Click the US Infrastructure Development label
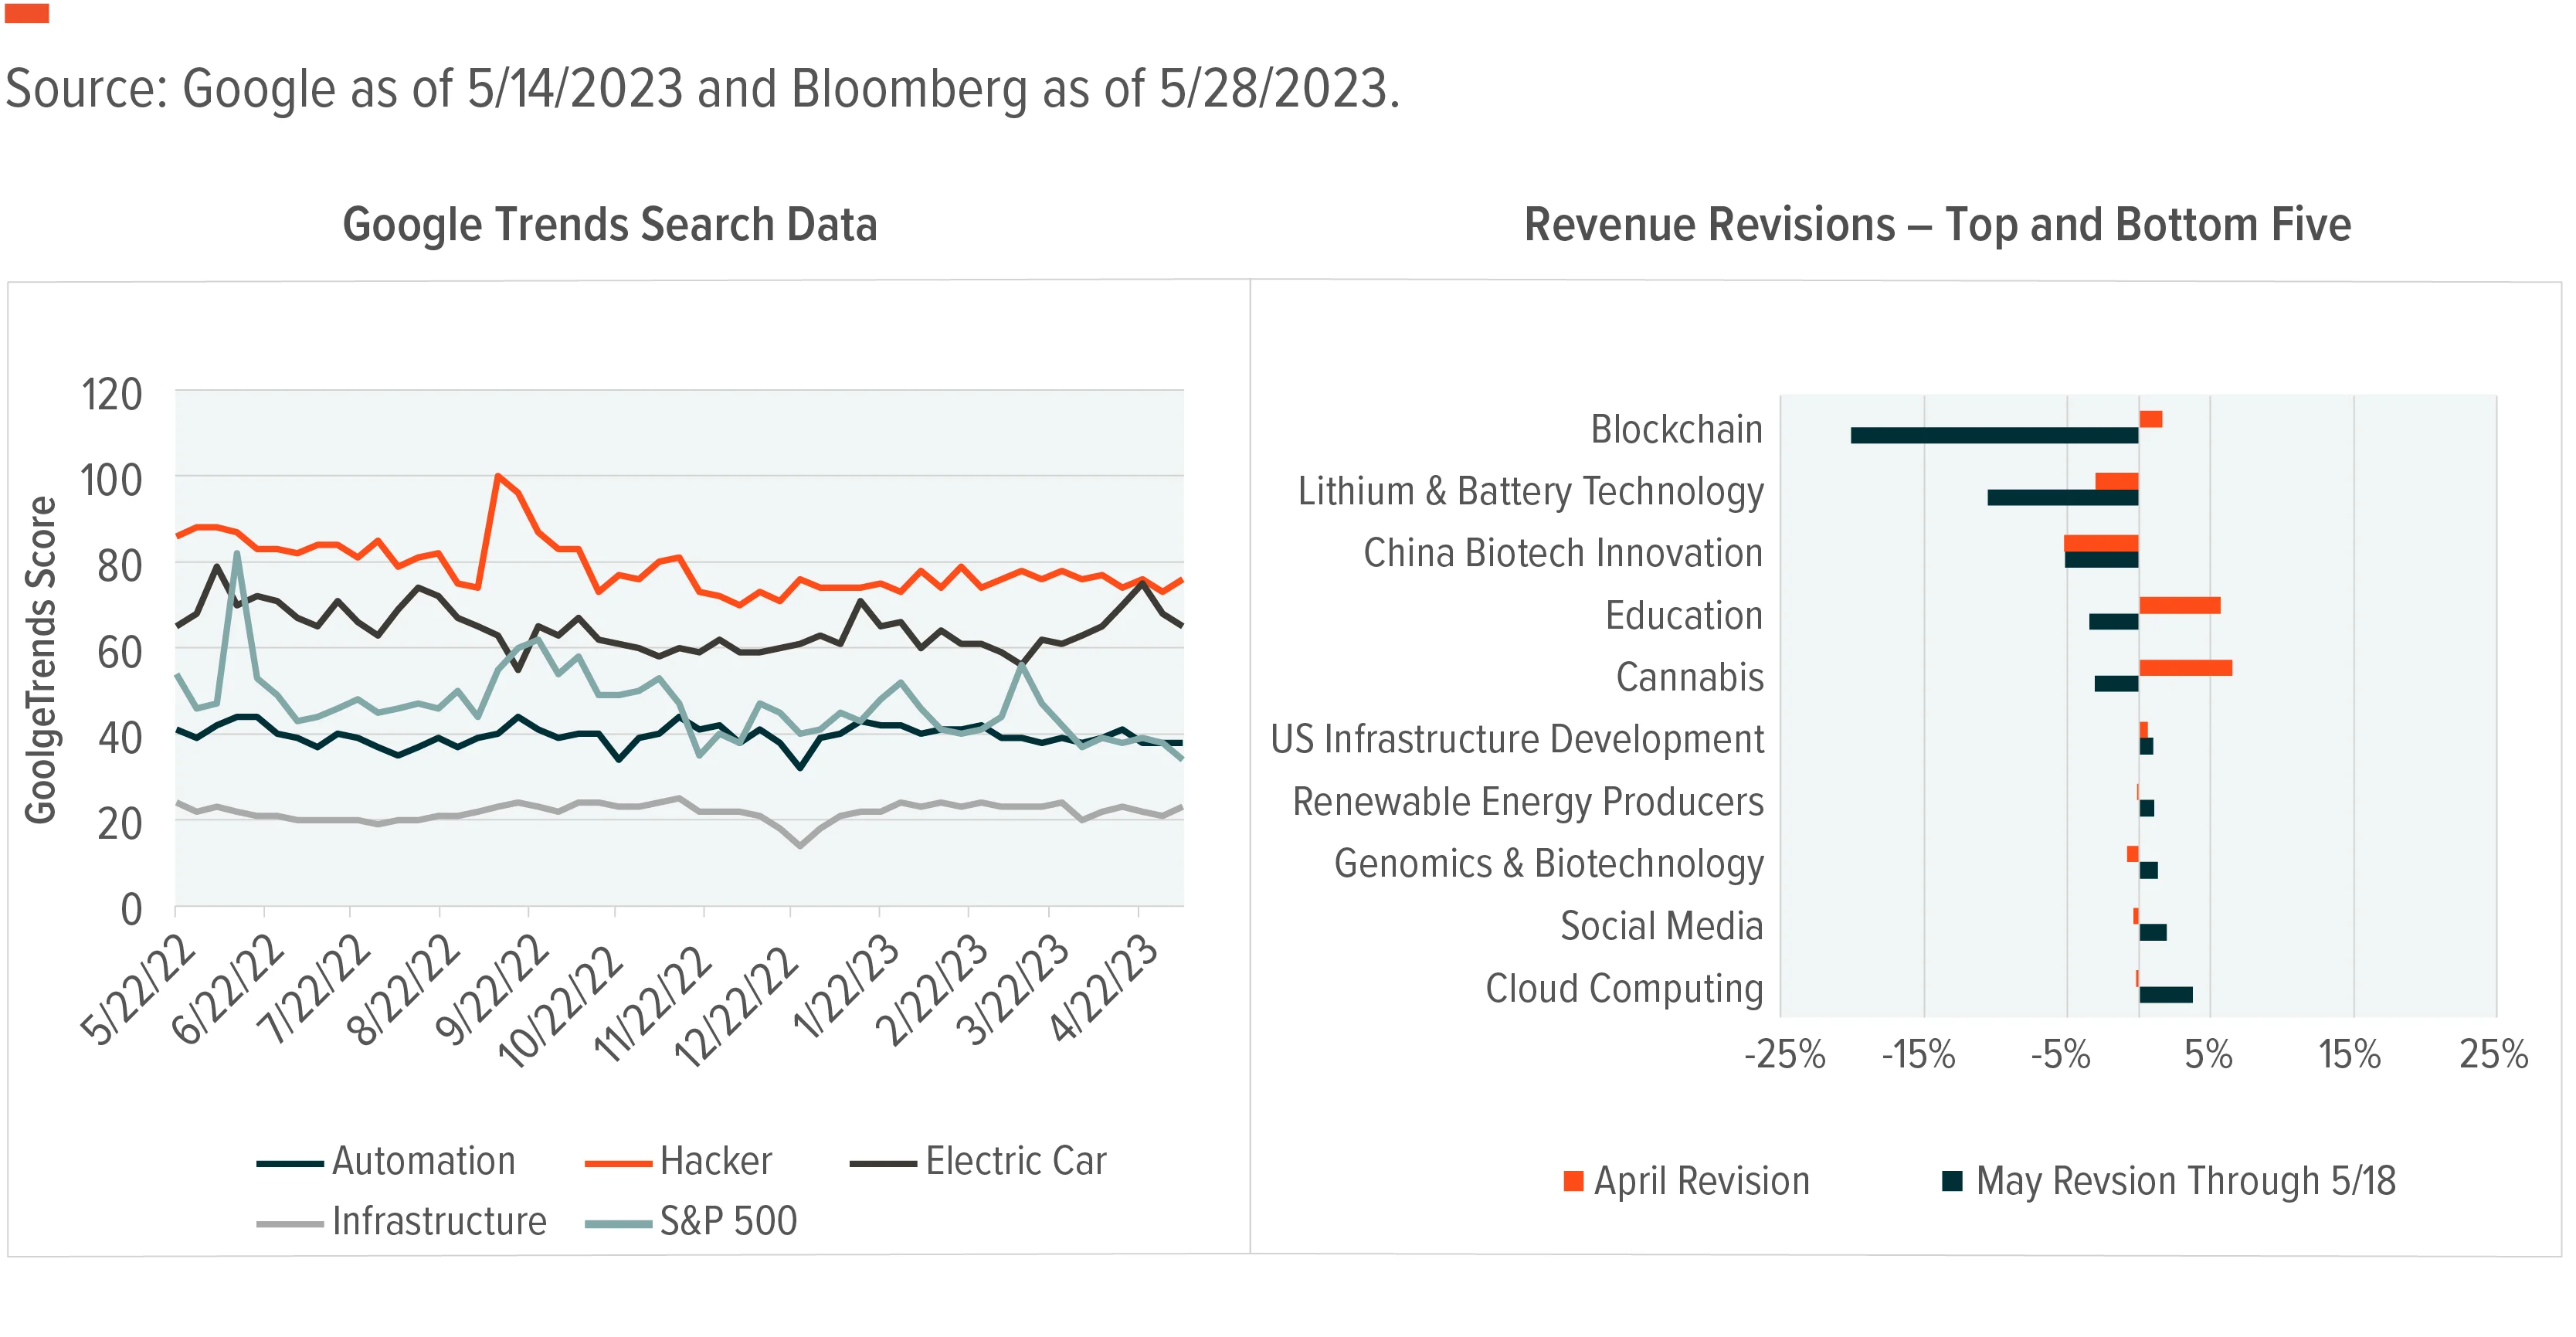The height and width of the screenshot is (1337, 2576). coord(1517,739)
